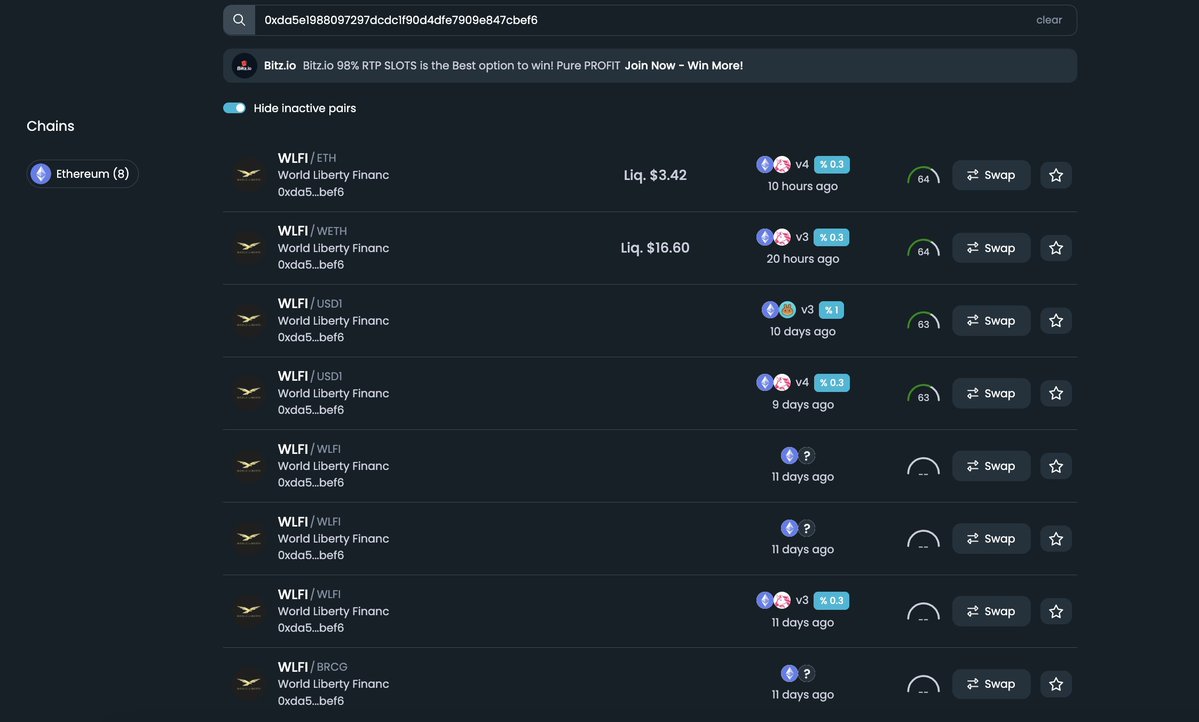This screenshot has height=722, width=1199.
Task: Click Swap on the WLFI/WLFI v3 row
Action: [x=991, y=611]
